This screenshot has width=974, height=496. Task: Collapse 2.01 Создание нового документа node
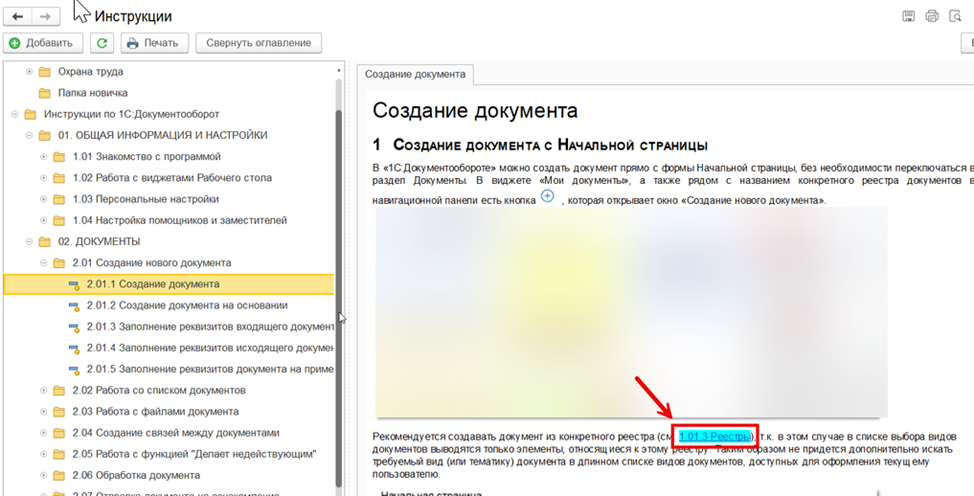tap(43, 262)
